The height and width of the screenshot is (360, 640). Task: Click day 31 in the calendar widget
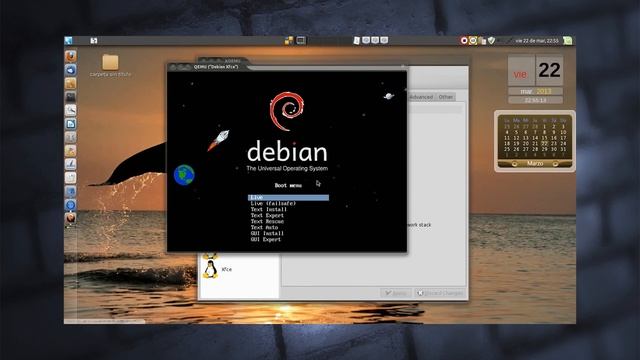pyautogui.click(x=563, y=149)
